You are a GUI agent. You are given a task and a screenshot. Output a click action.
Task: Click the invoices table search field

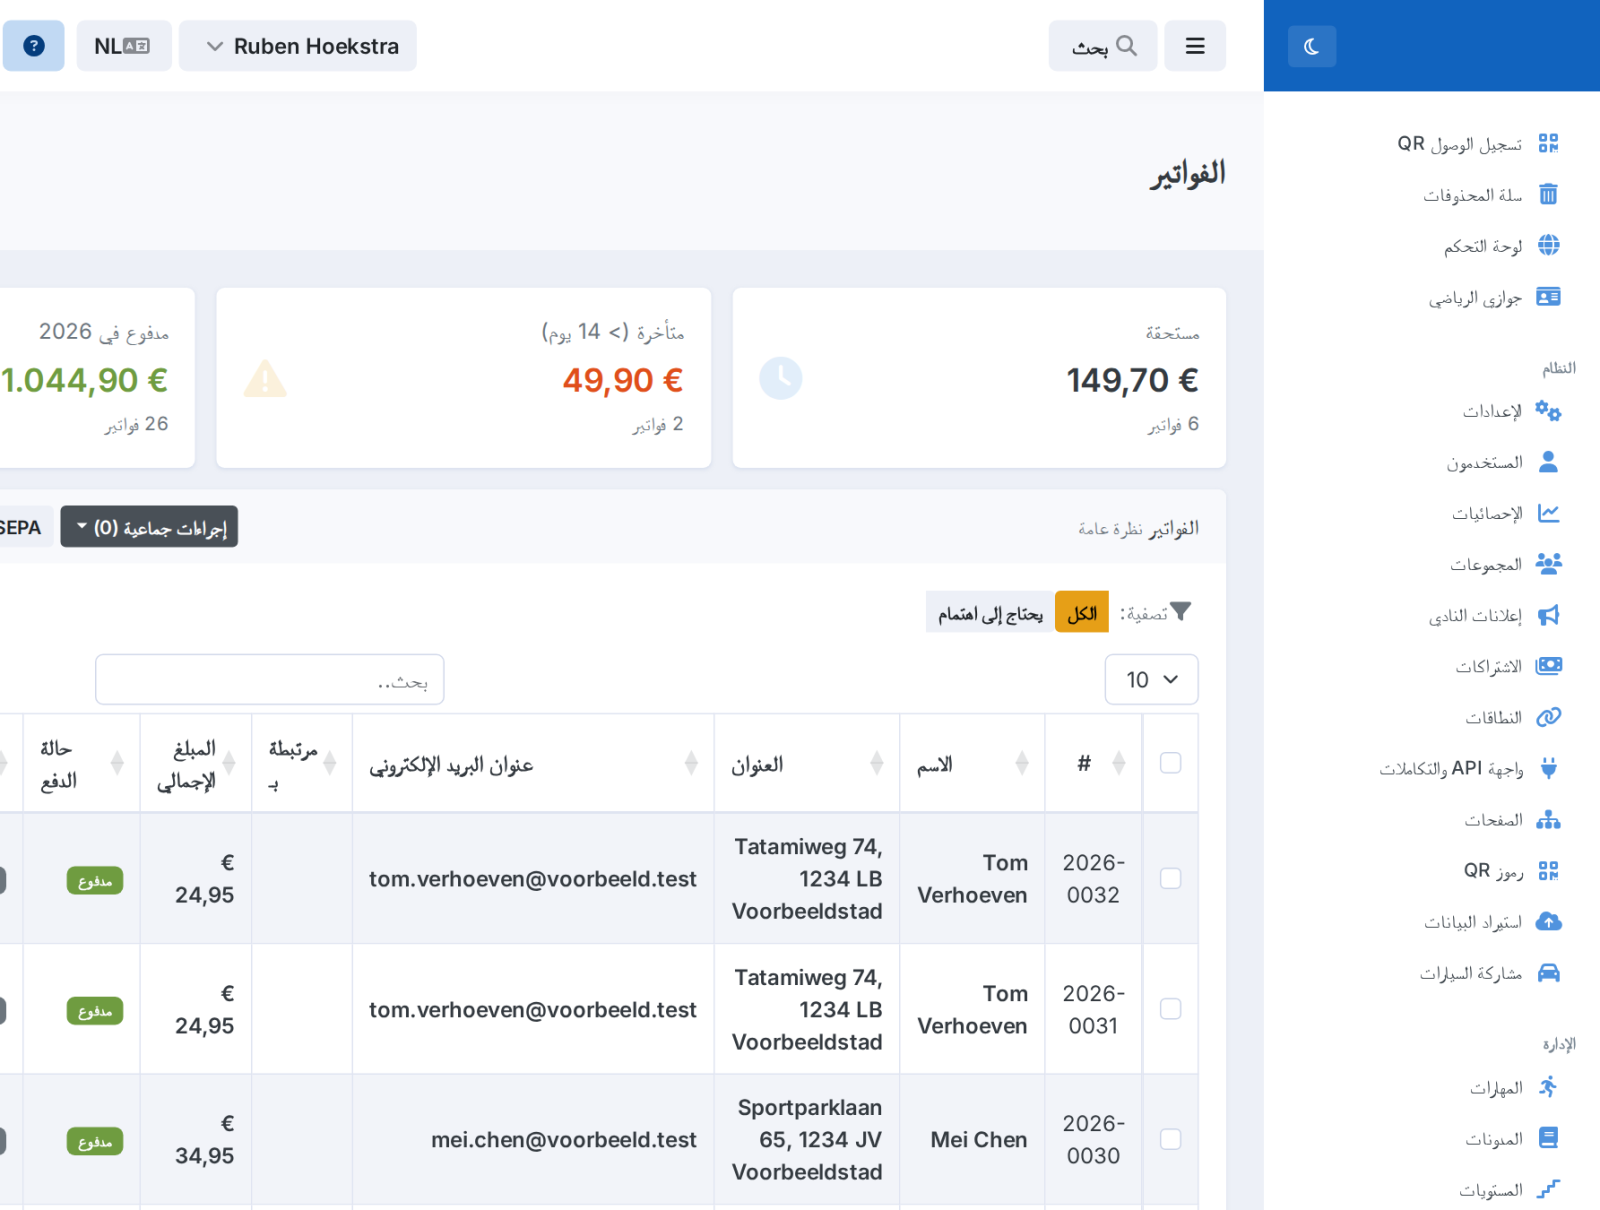click(270, 680)
